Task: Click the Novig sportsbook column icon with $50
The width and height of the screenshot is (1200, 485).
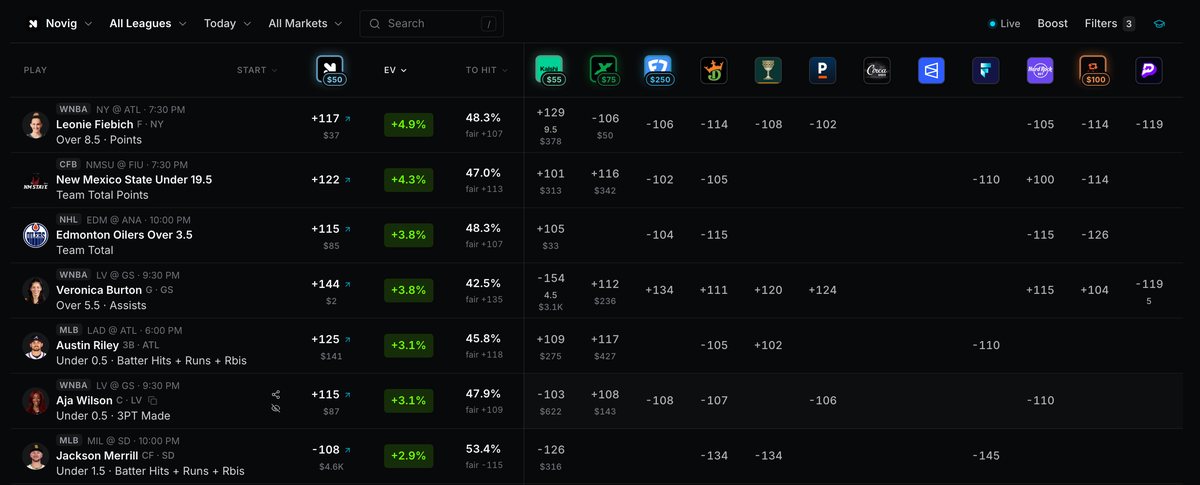Action: (x=330, y=68)
